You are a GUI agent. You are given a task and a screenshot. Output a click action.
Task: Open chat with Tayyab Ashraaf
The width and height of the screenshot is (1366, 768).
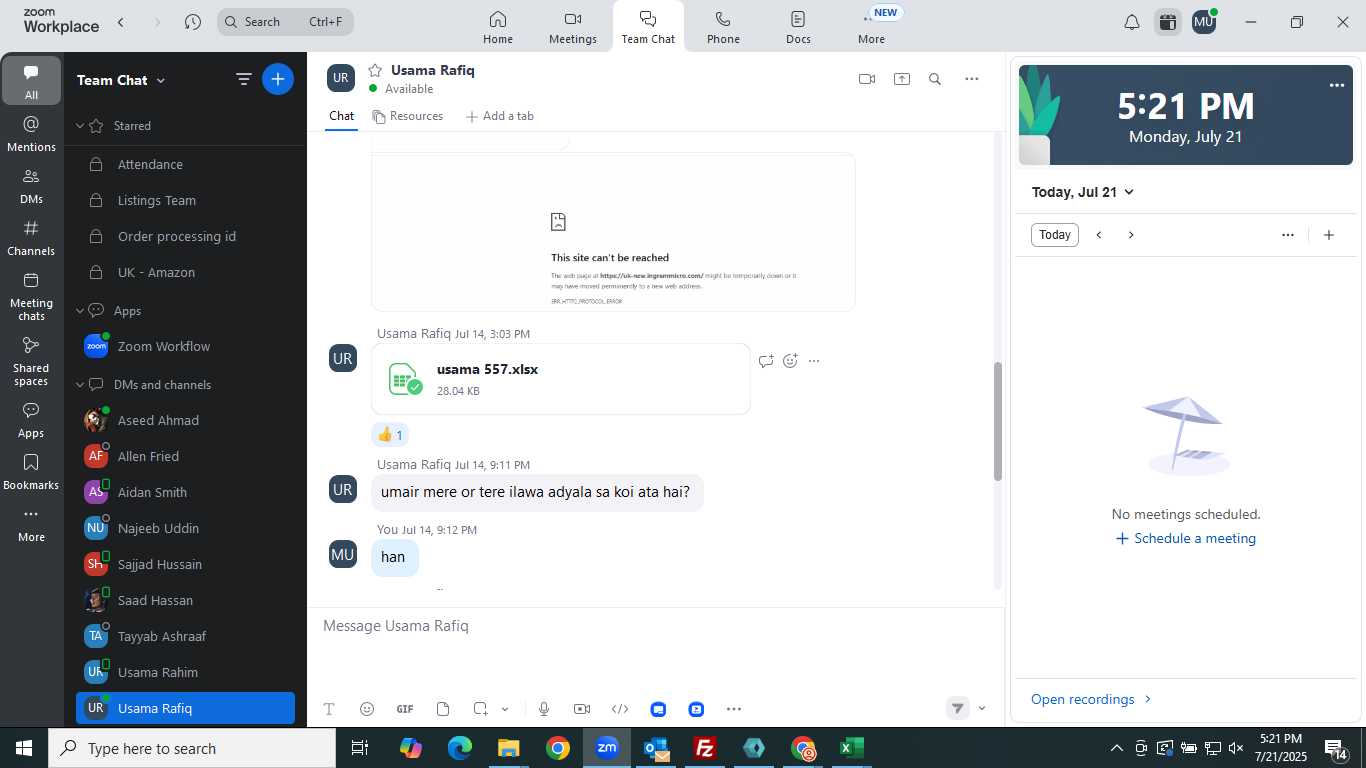coord(185,636)
